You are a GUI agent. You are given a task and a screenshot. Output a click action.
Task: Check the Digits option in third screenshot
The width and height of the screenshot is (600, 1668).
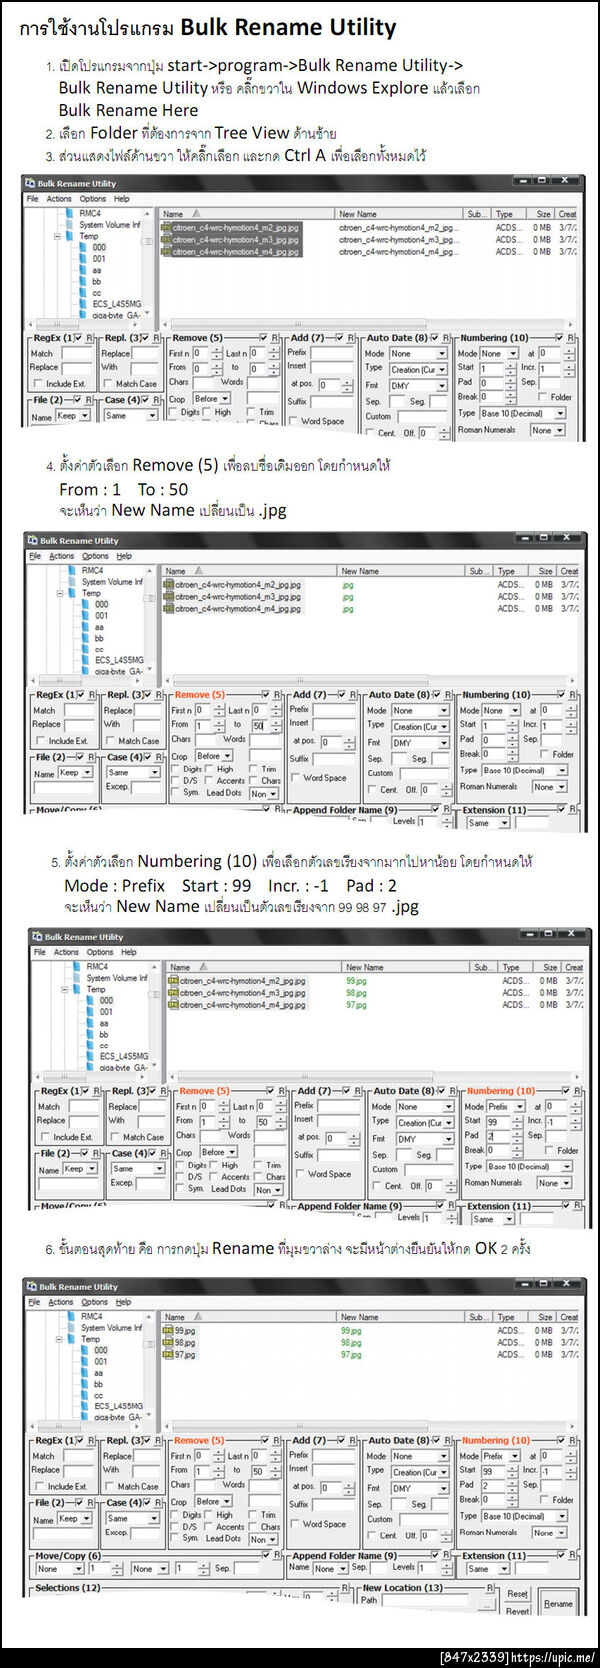(180, 1166)
